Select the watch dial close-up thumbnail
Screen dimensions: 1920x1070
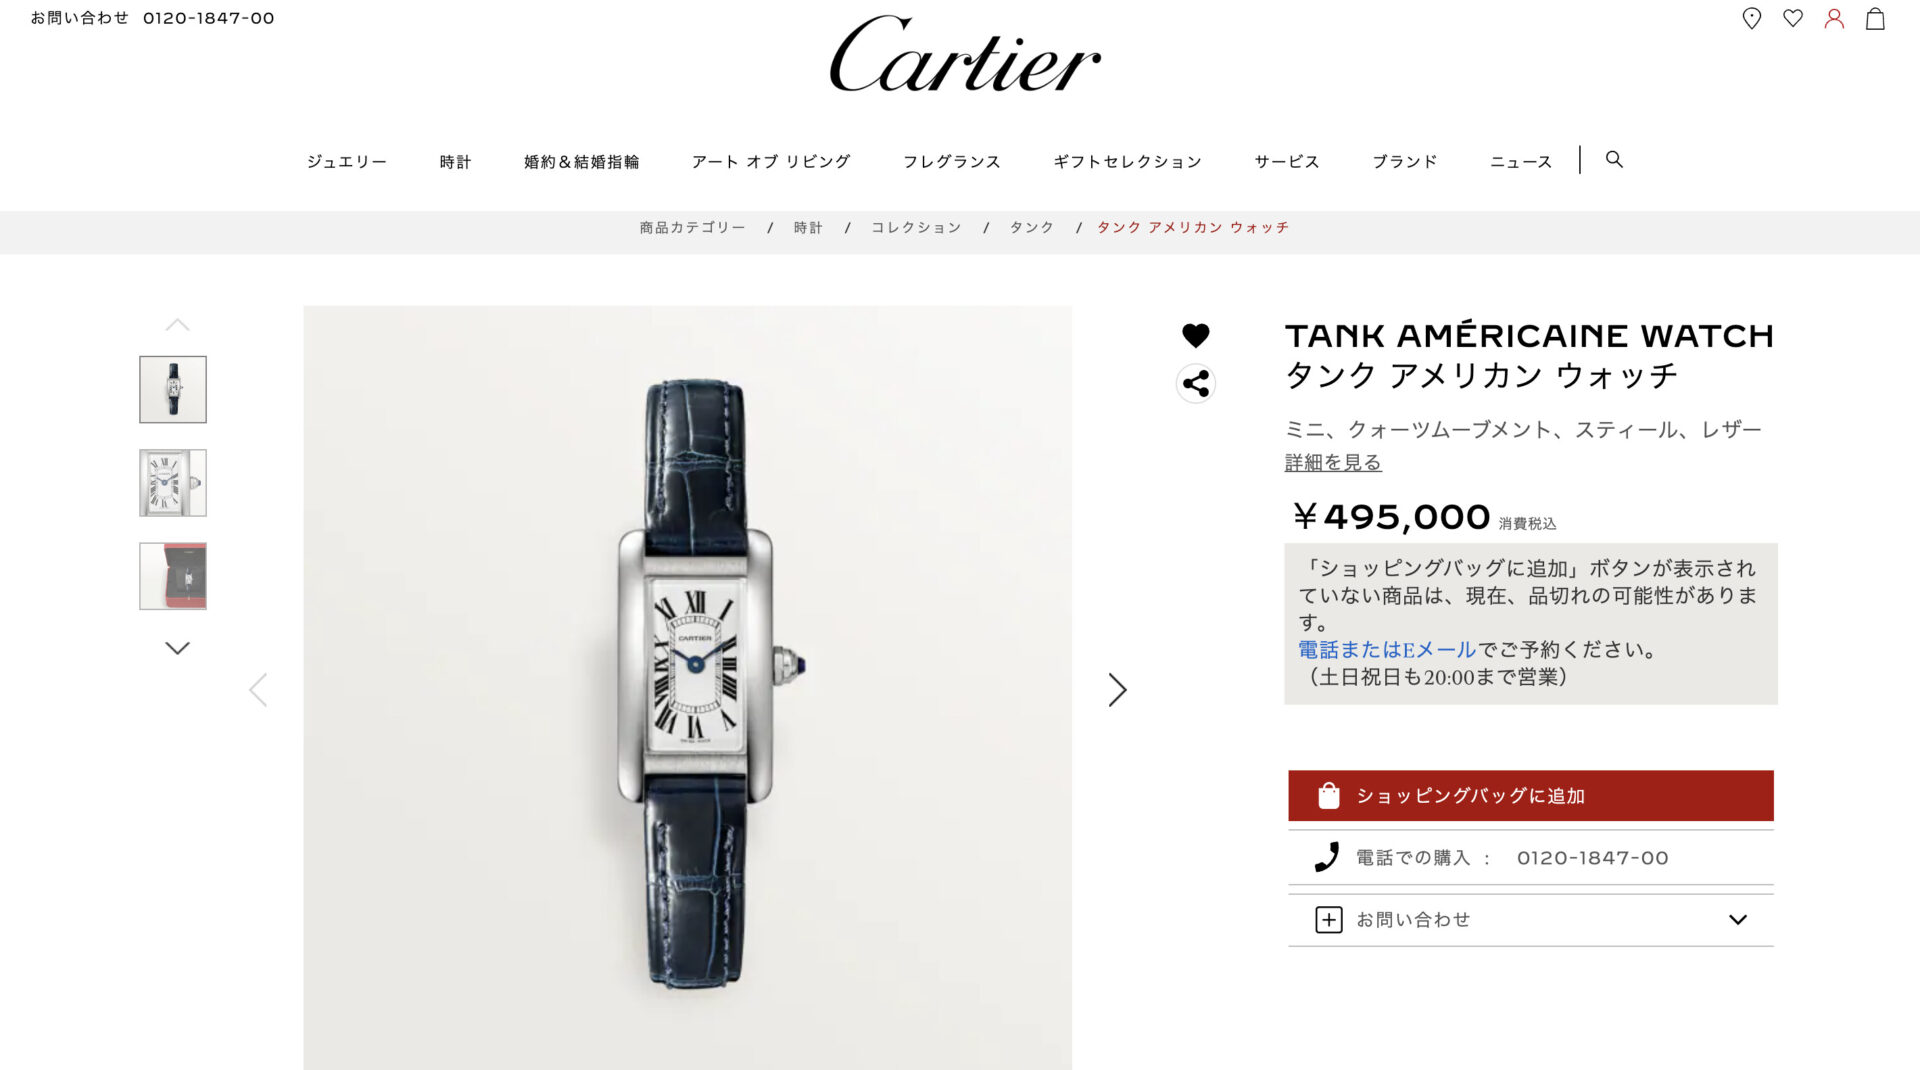[x=173, y=483]
